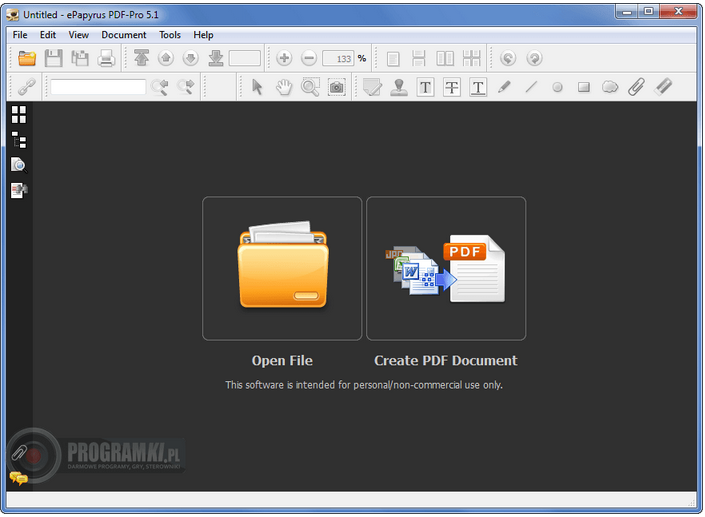705x517 pixels.
Task: Choose the Cloud shape tool
Action: 610,86
